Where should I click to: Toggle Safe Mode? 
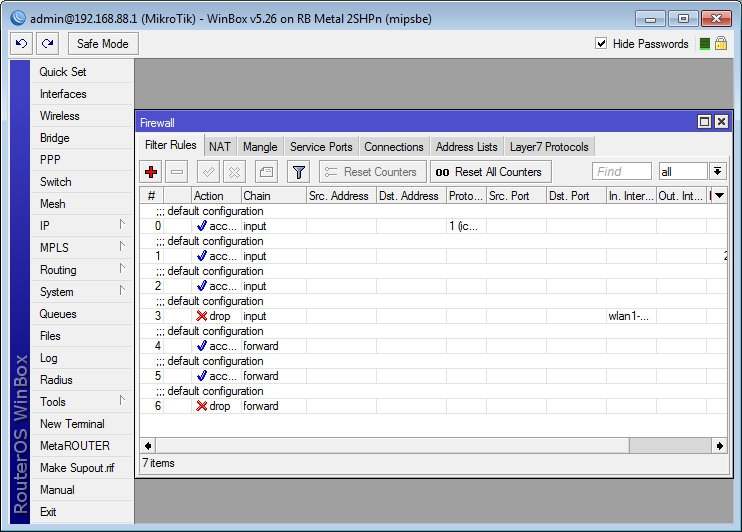pos(103,44)
